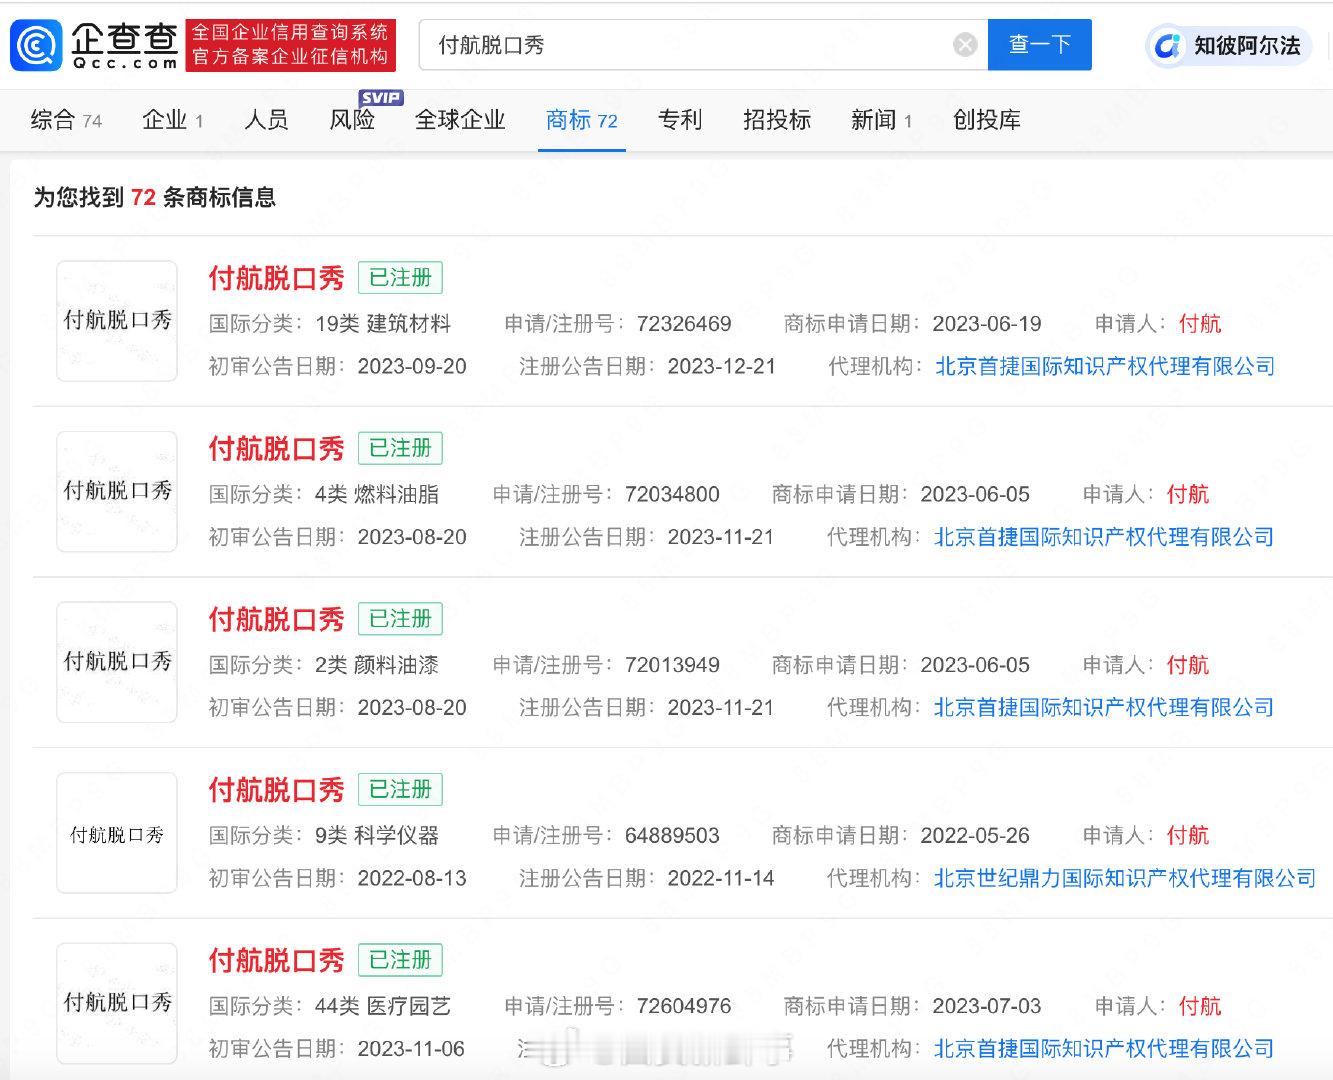Click preliminary announcement date 2022-08-13
This screenshot has height=1080, width=1333.
[x=412, y=878]
